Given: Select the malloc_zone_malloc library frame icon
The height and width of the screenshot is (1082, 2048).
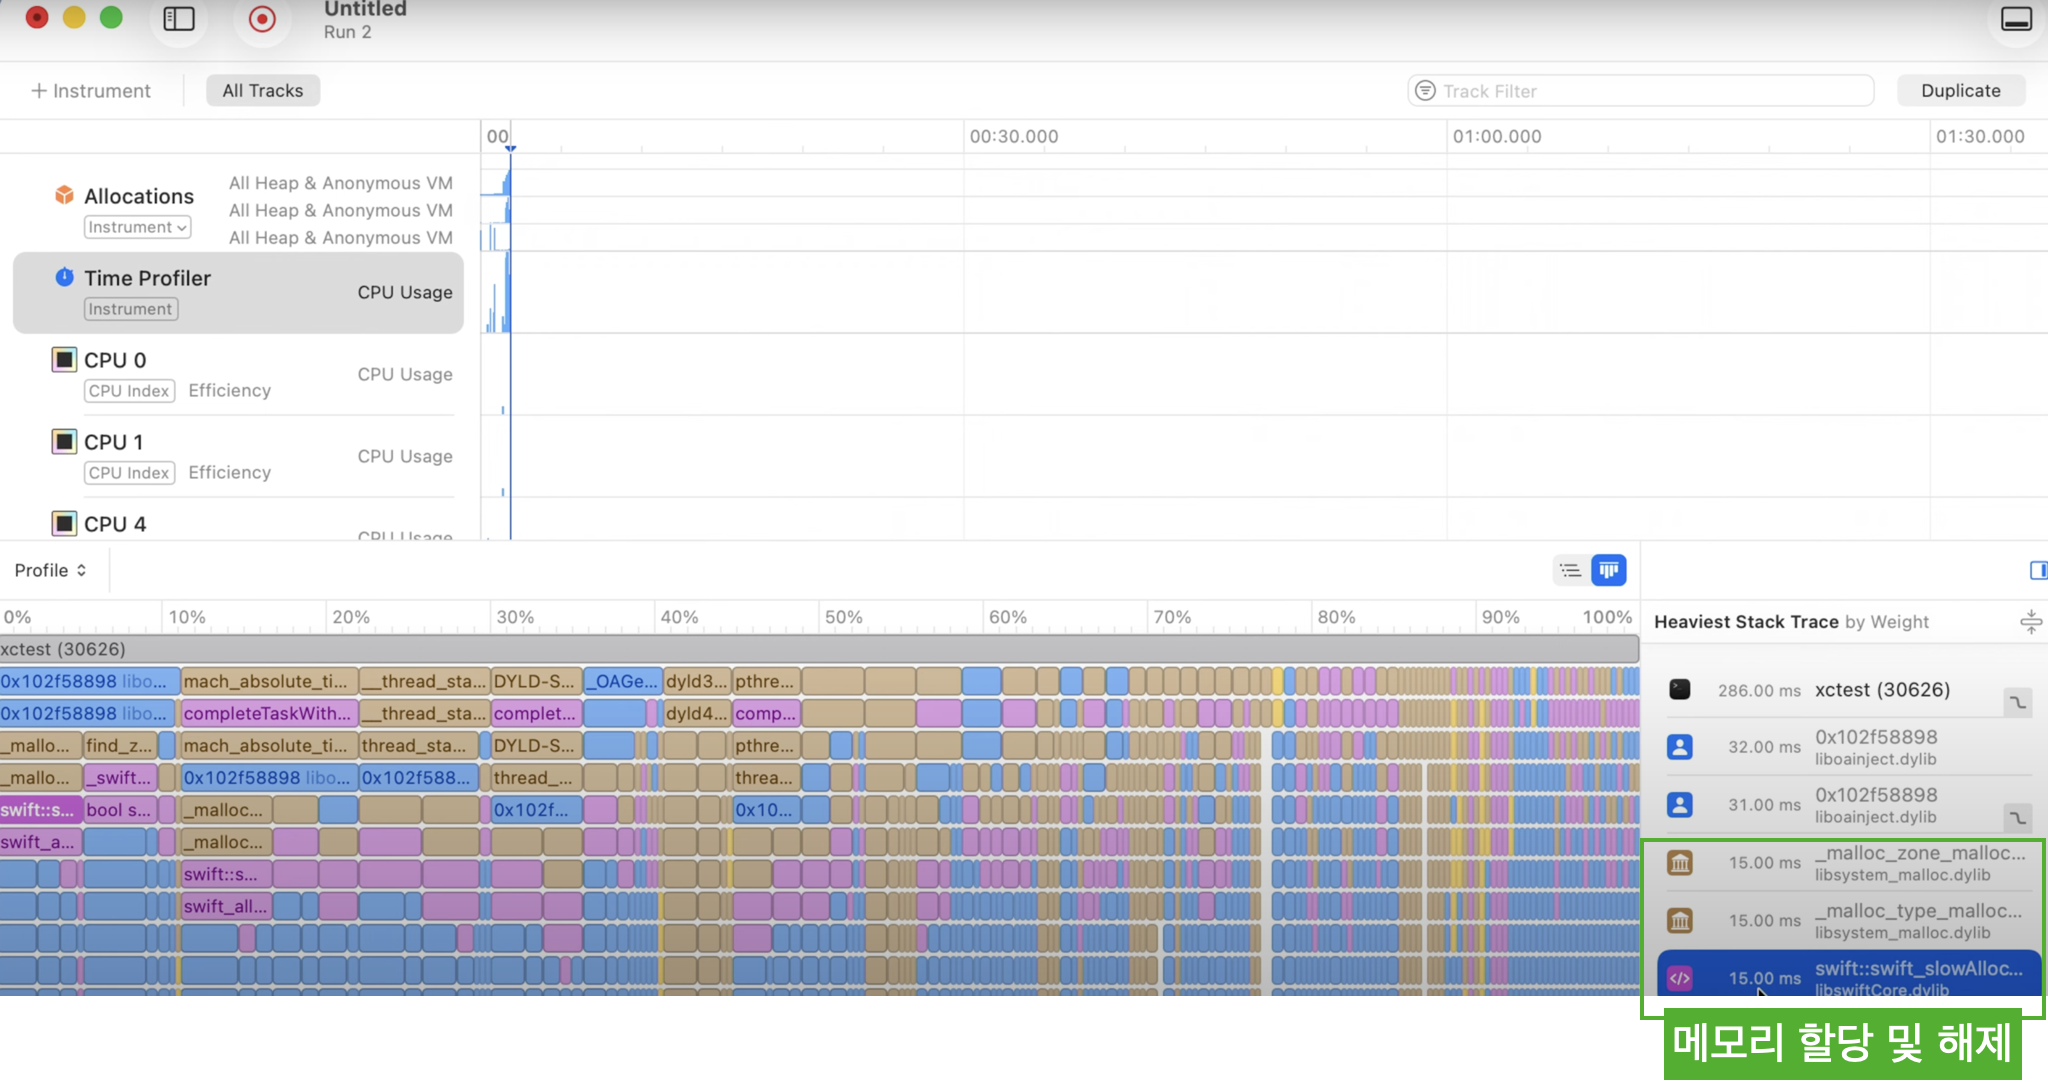Looking at the screenshot, I should point(1680,862).
